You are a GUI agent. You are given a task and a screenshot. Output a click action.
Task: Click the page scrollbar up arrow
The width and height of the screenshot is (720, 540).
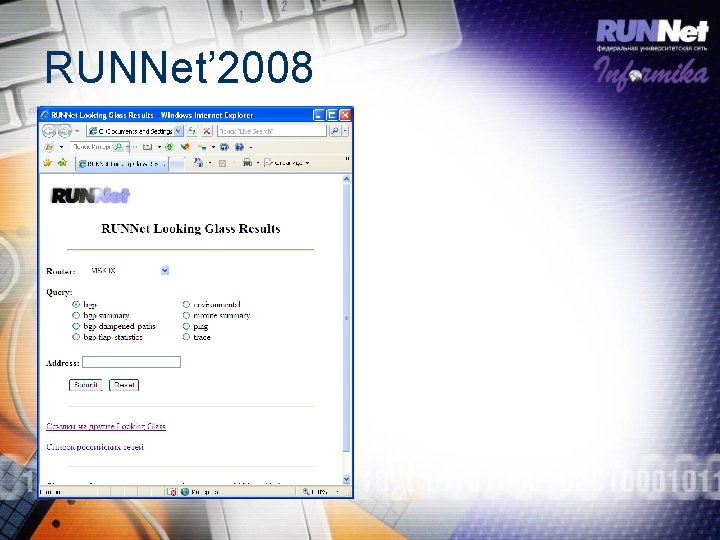(347, 179)
